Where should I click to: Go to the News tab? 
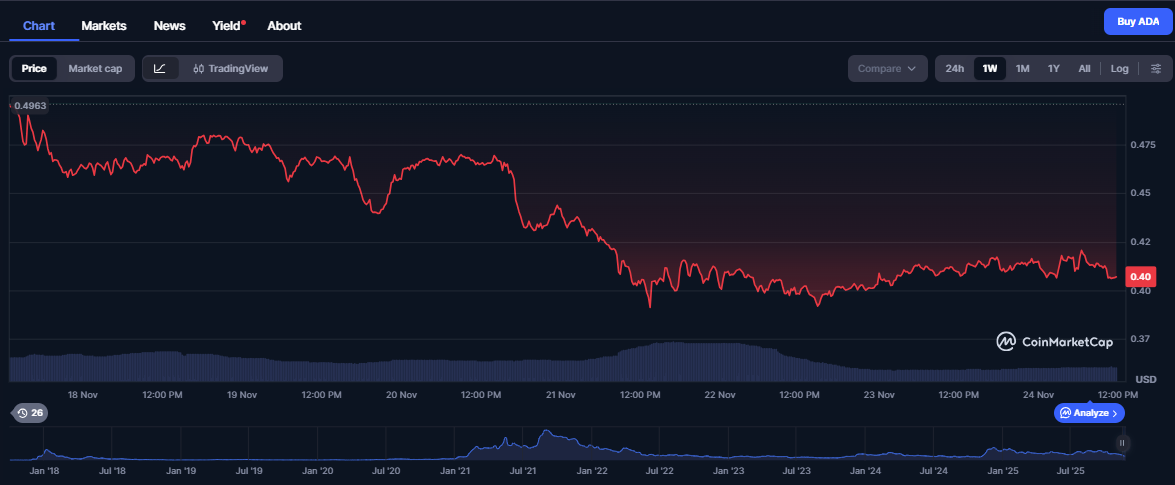tap(169, 25)
